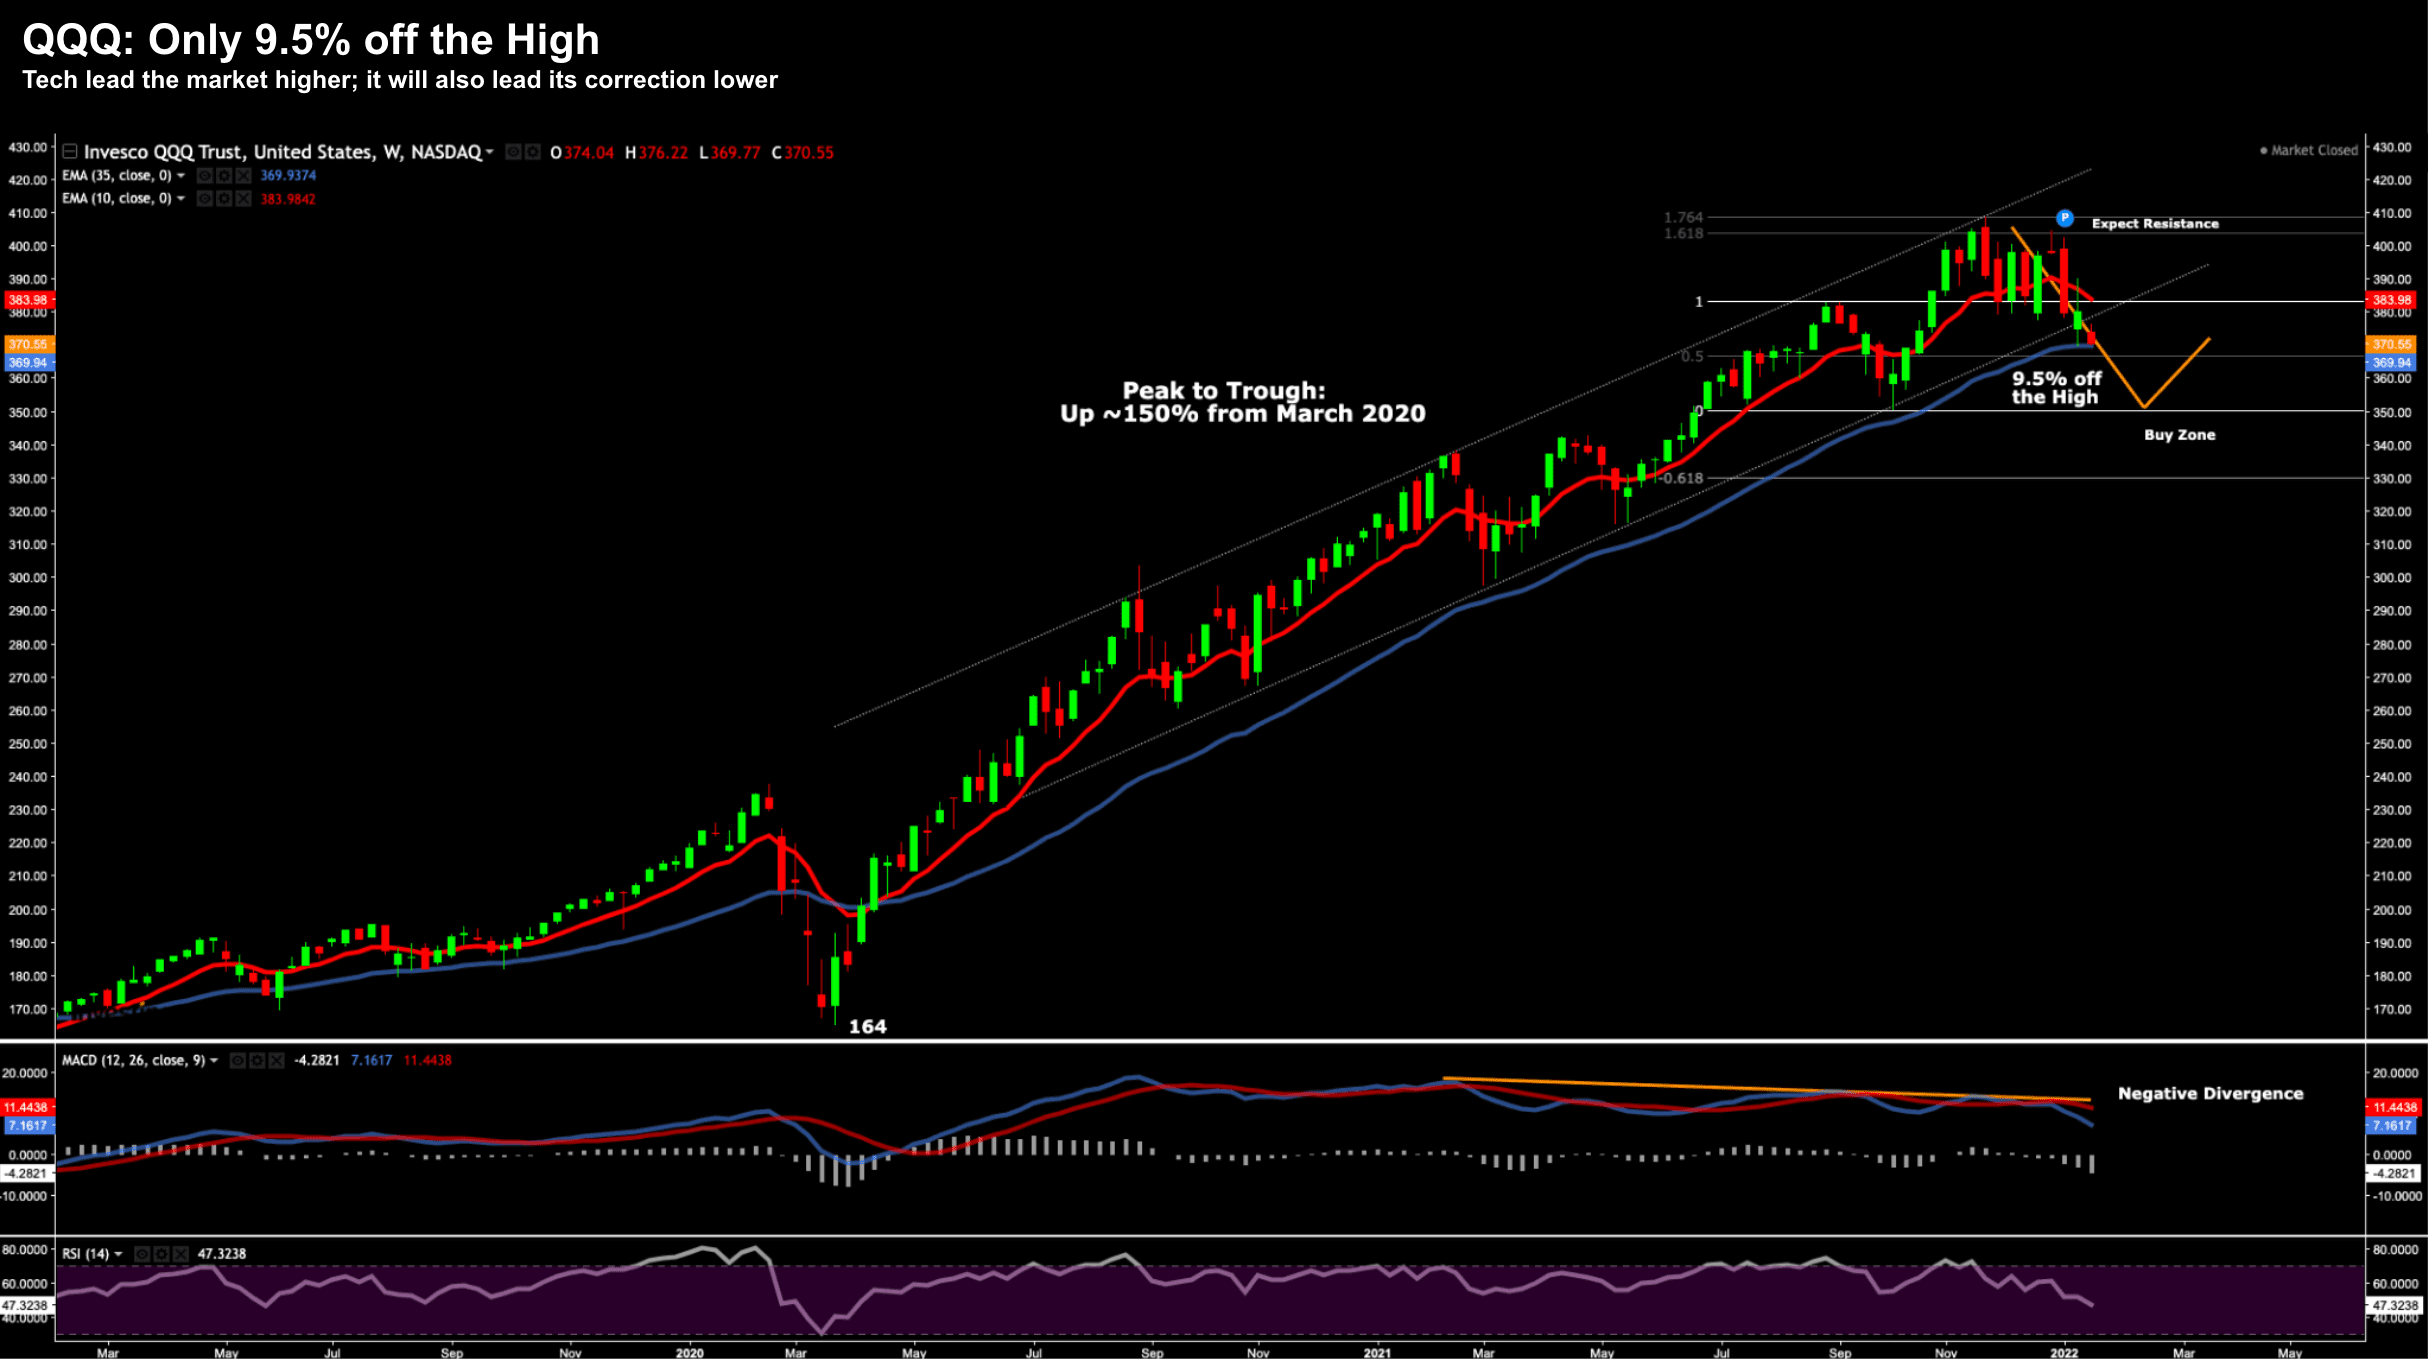Collapse legend using minus box by Invesco
2430x1359 pixels.
pos(70,152)
